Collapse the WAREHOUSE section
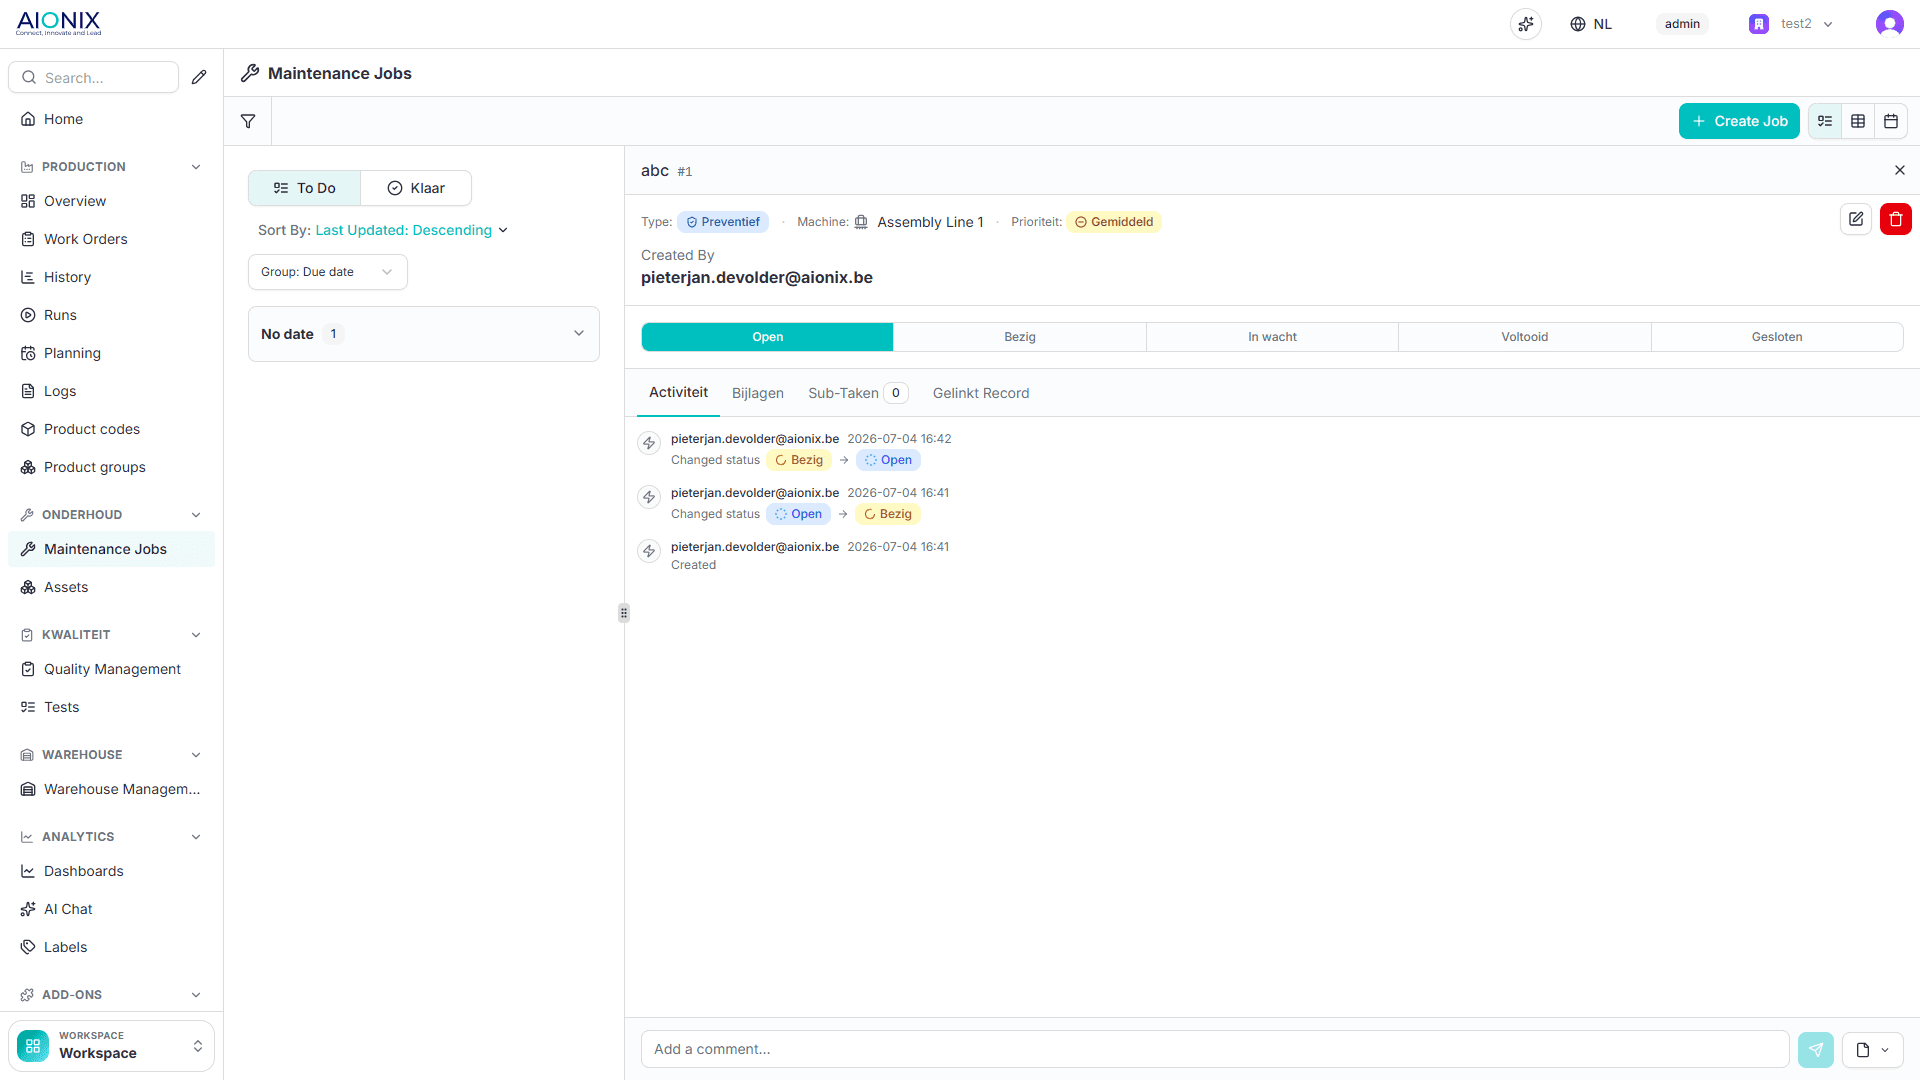Viewport: 1920px width, 1080px height. pyautogui.click(x=196, y=755)
